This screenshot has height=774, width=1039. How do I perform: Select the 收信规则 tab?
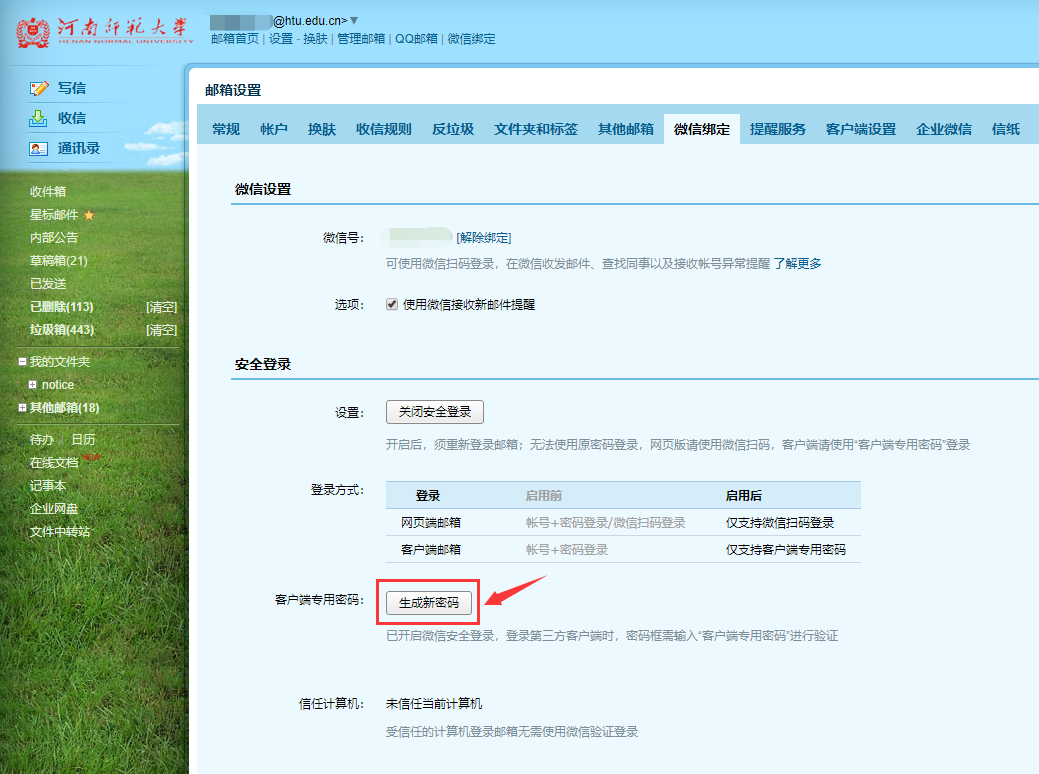(x=383, y=129)
